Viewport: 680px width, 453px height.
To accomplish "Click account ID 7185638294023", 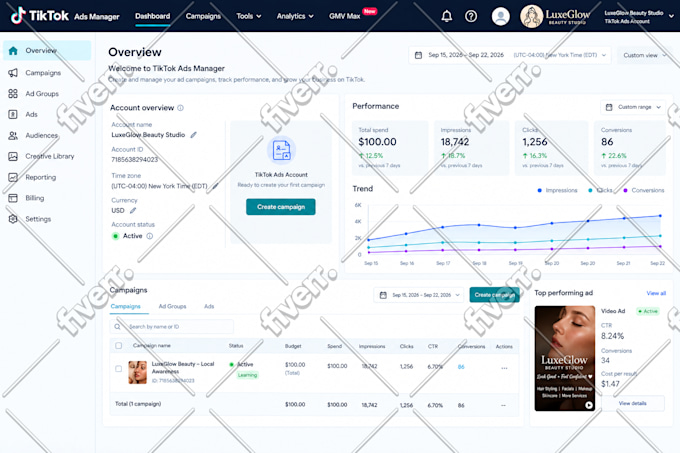I will tap(134, 160).
